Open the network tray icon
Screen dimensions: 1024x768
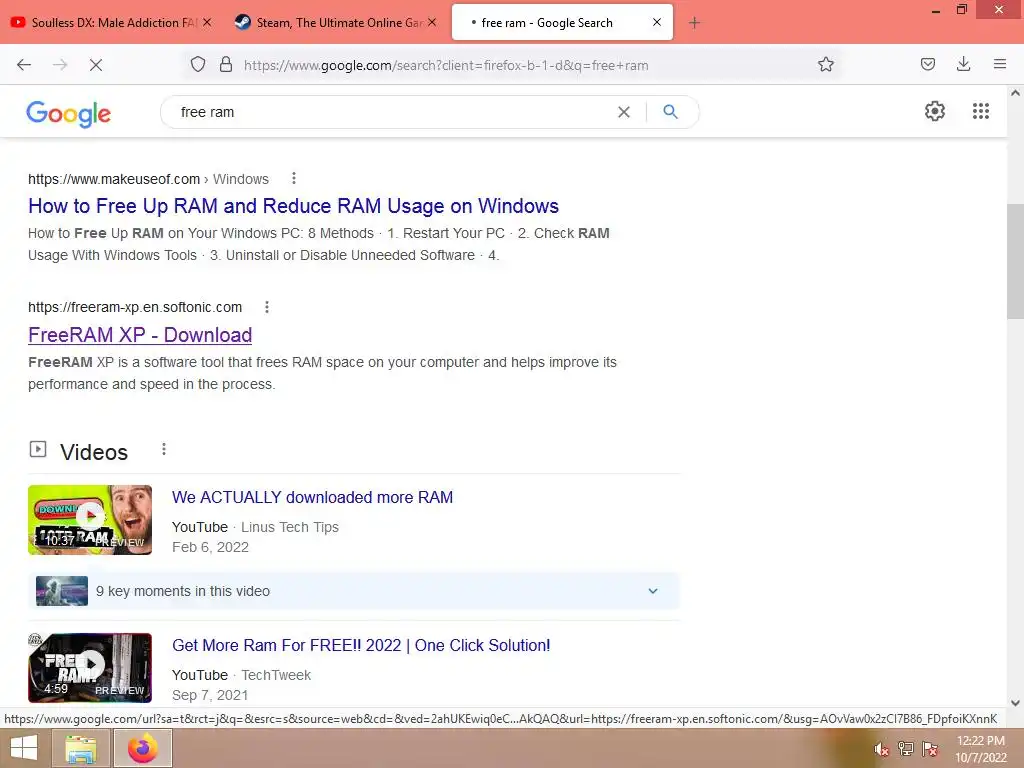906,749
